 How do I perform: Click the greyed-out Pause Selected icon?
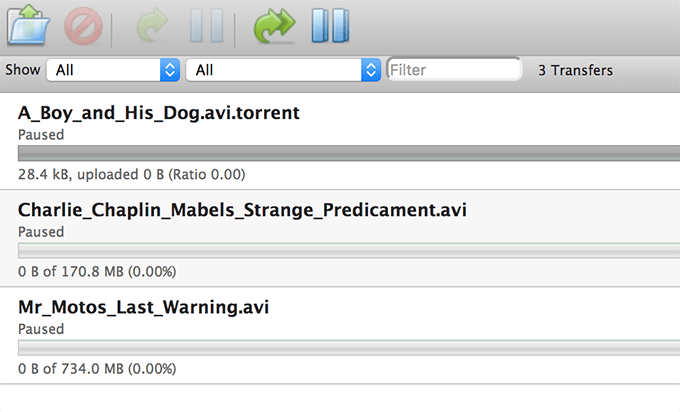(x=207, y=26)
